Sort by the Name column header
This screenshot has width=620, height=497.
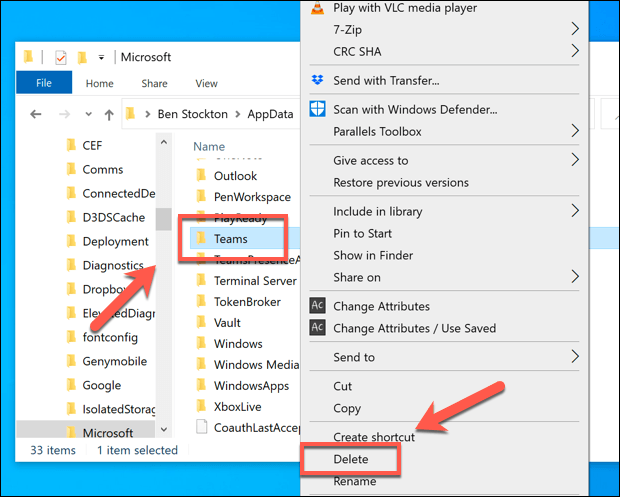[209, 147]
